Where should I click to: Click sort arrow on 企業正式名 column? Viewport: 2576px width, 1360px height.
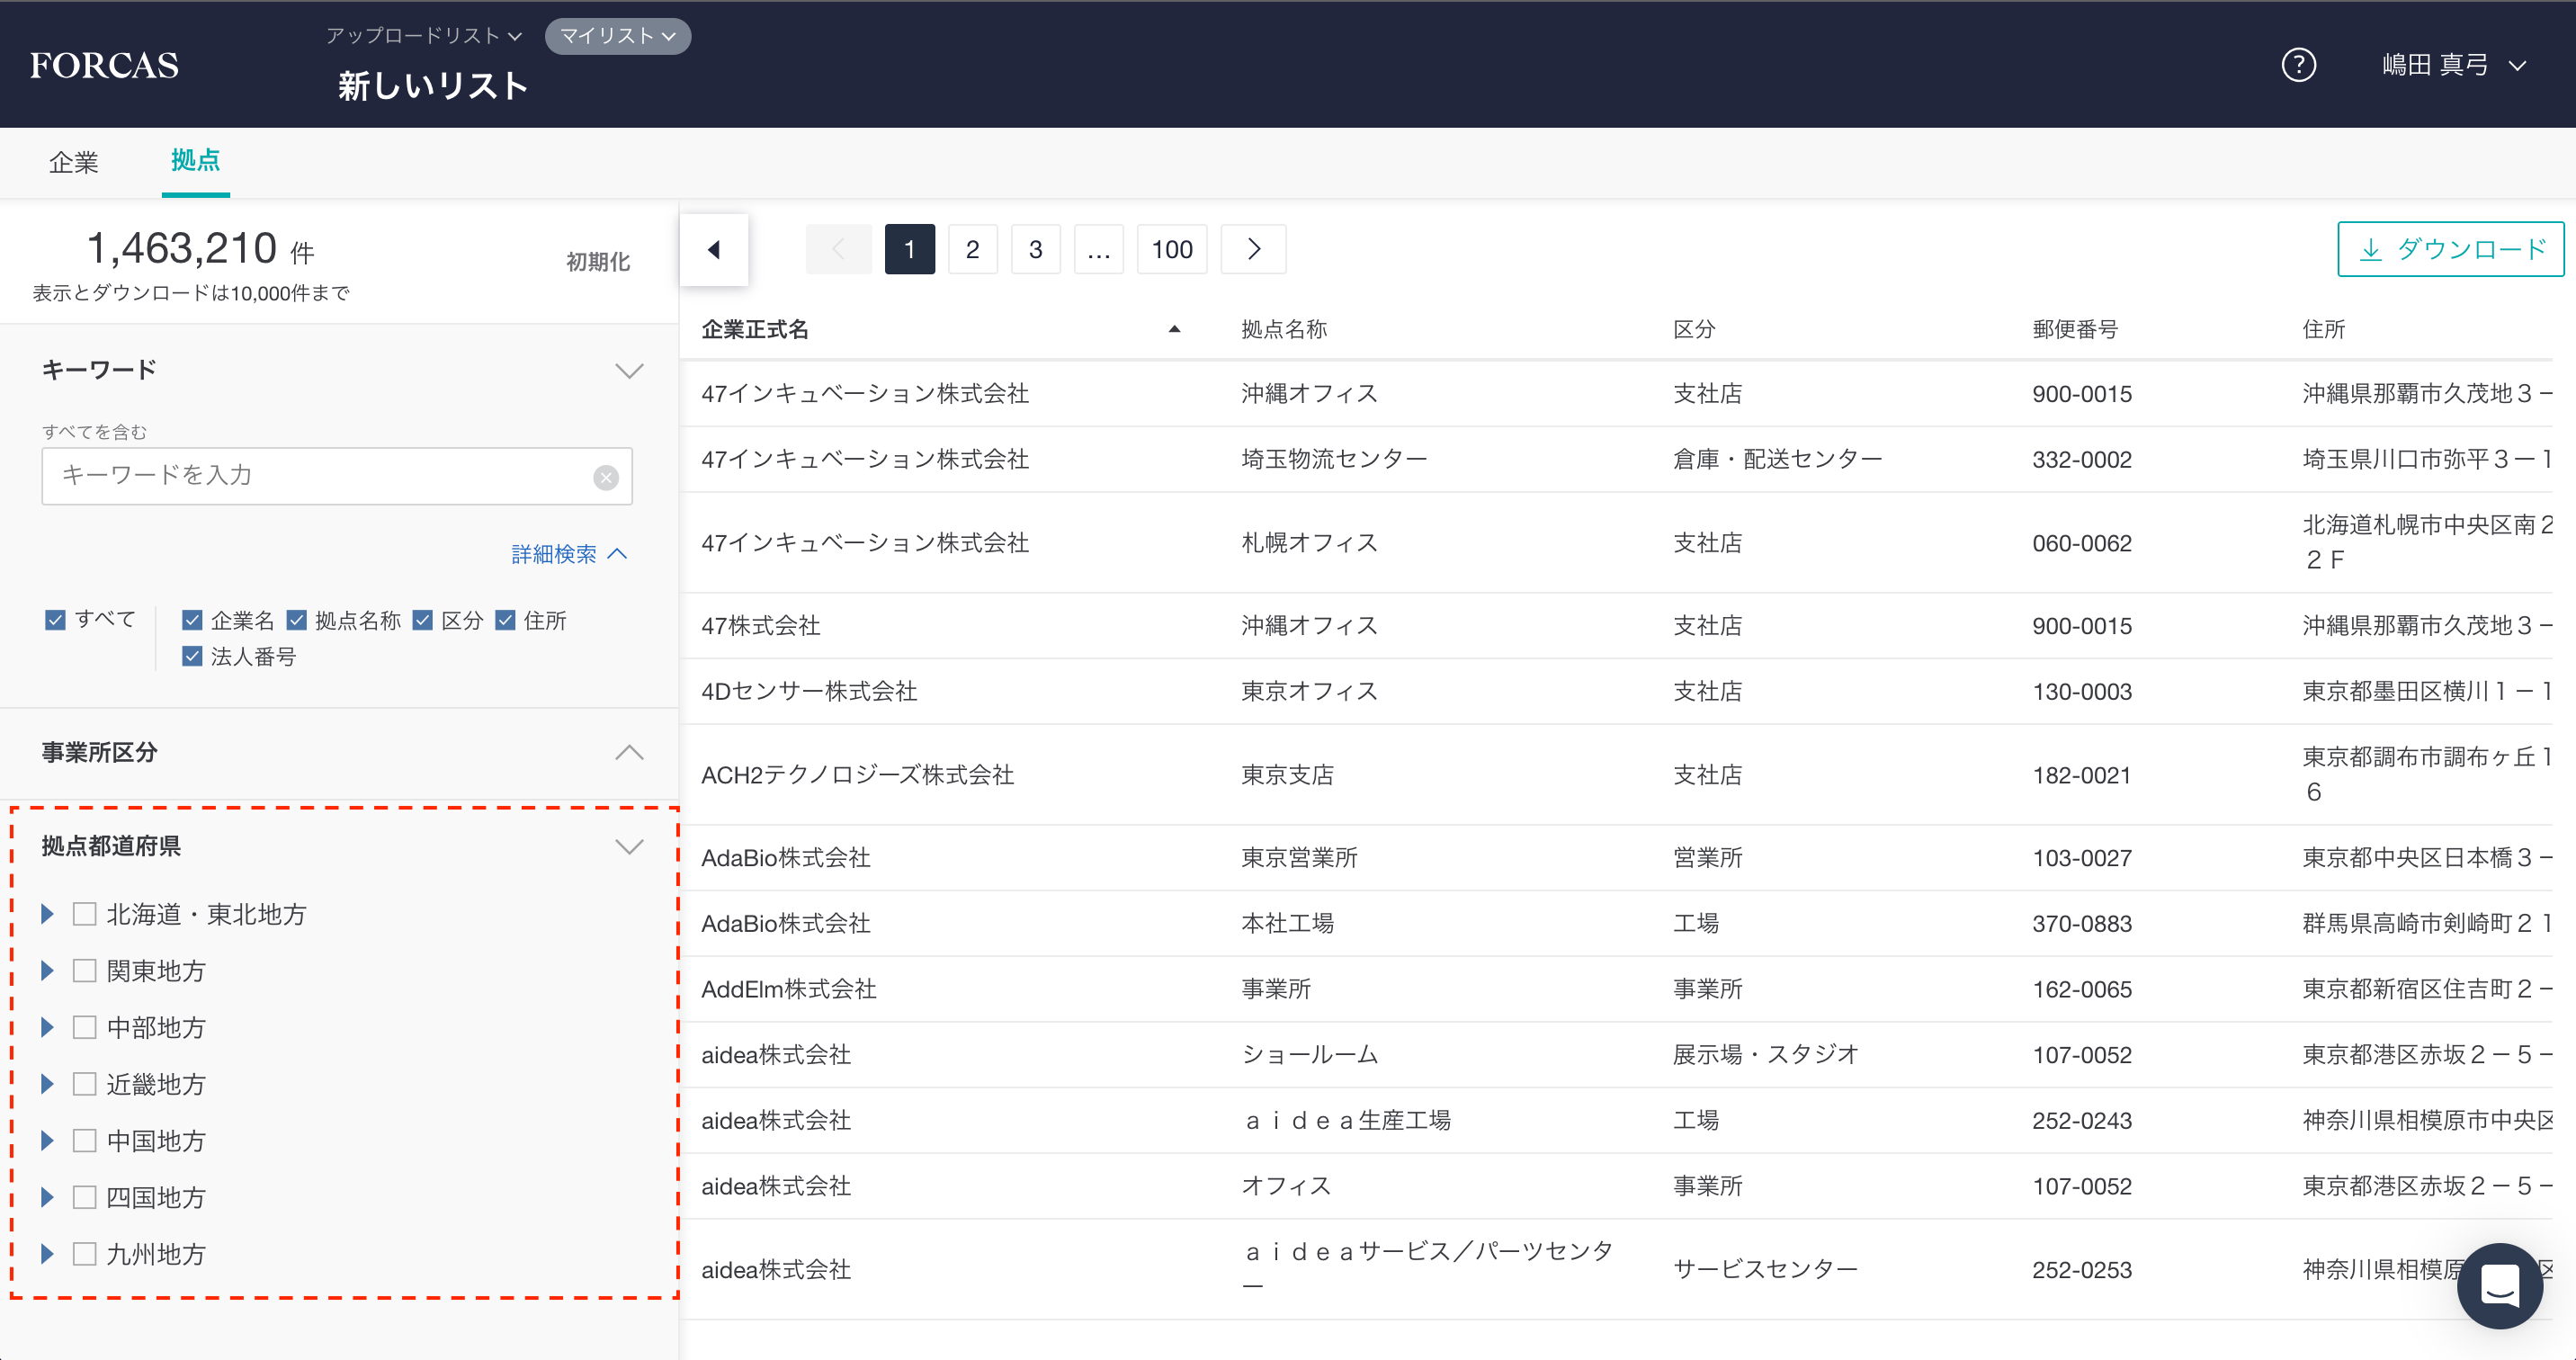tap(1174, 329)
